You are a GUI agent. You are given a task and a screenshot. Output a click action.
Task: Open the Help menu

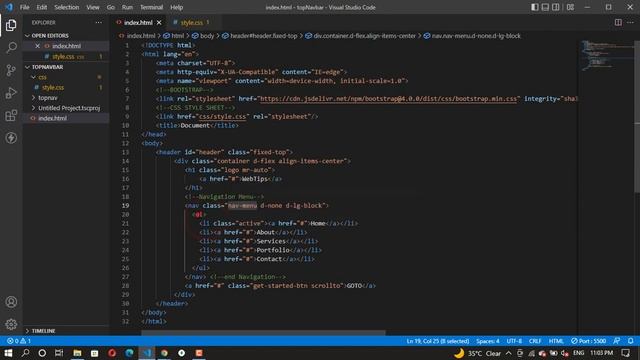click(176, 7)
